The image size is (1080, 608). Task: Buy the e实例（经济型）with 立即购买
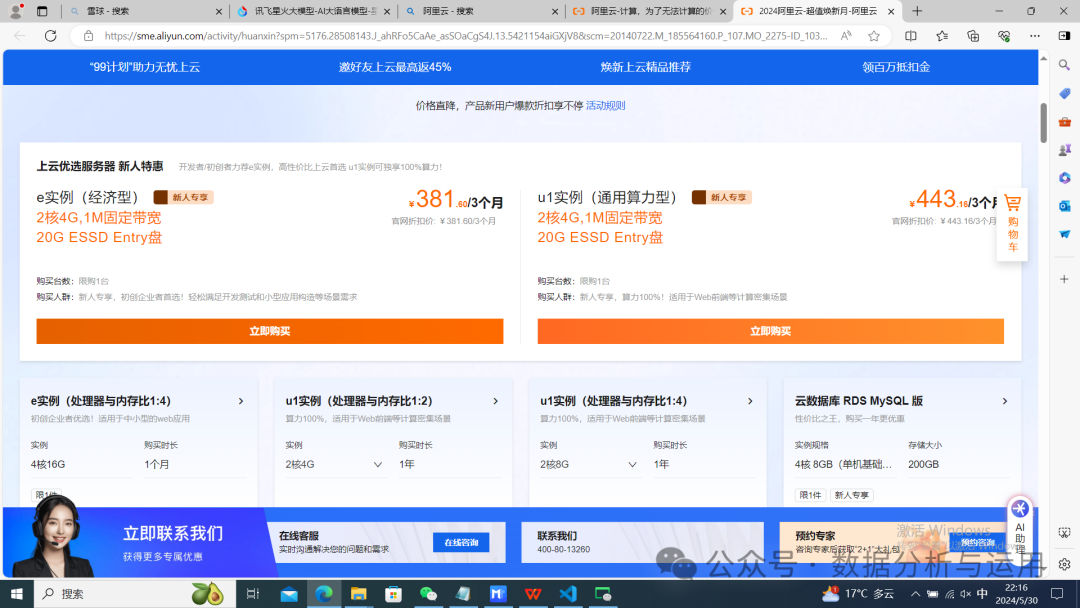tap(270, 331)
